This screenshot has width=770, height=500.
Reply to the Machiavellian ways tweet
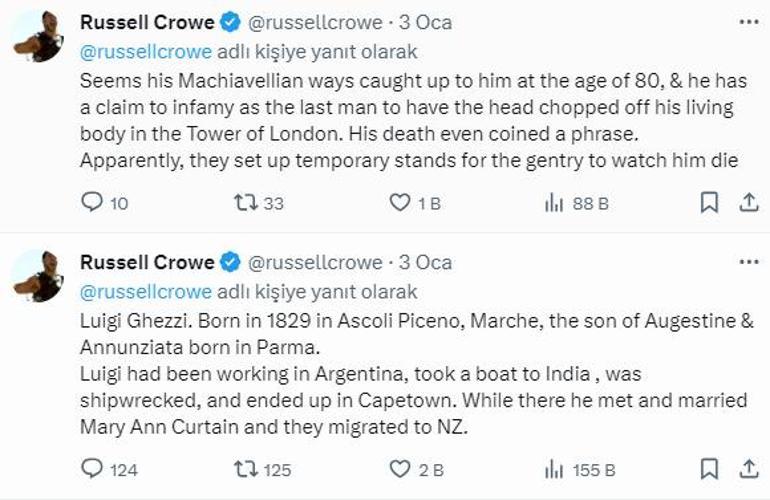91,203
